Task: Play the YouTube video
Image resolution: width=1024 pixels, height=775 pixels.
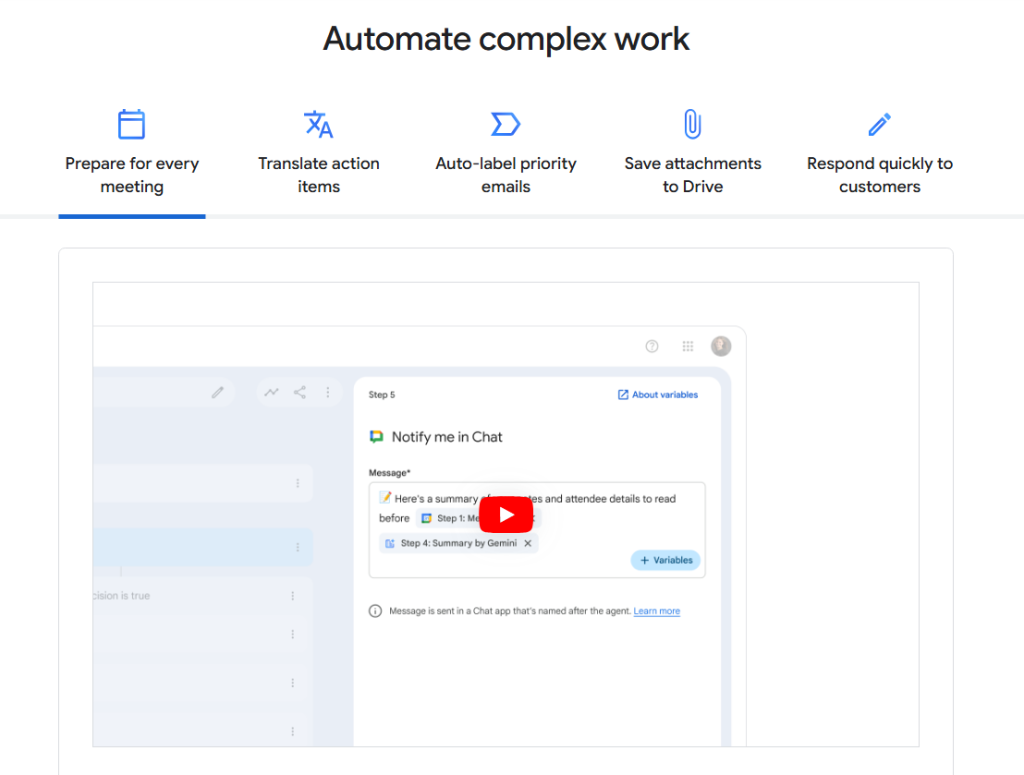Action: [506, 515]
